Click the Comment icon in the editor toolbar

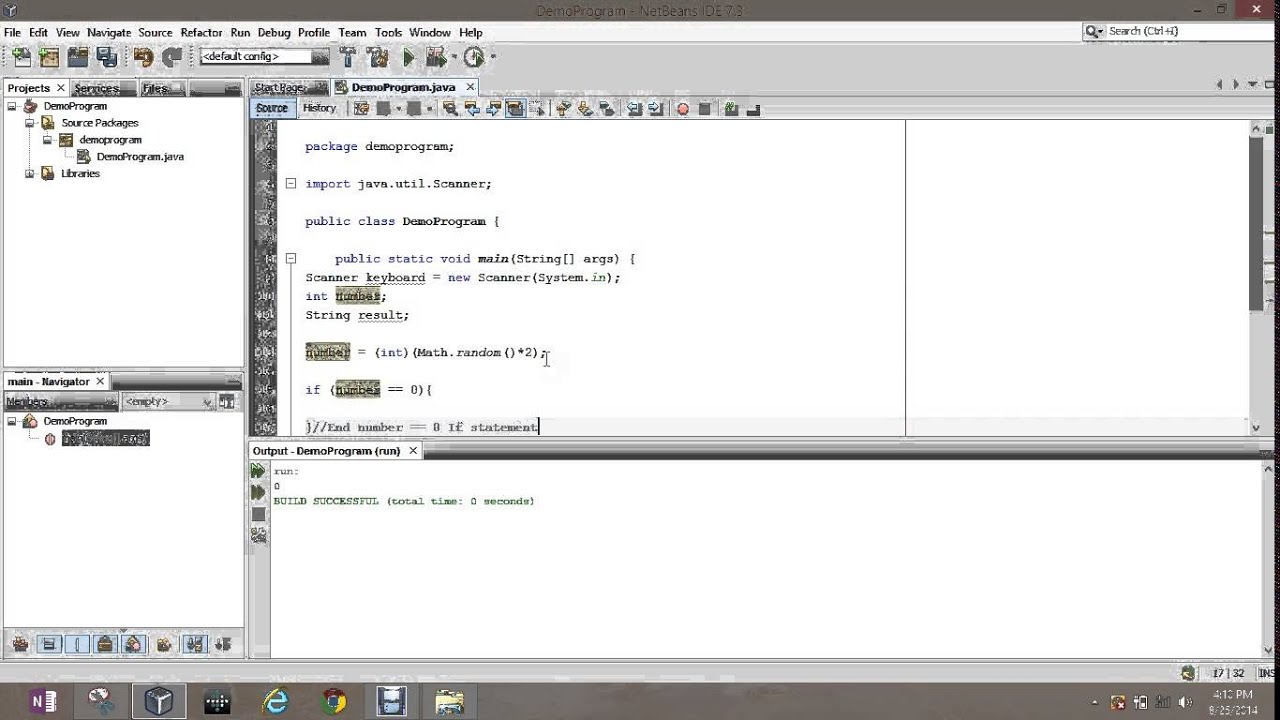[x=730, y=109]
